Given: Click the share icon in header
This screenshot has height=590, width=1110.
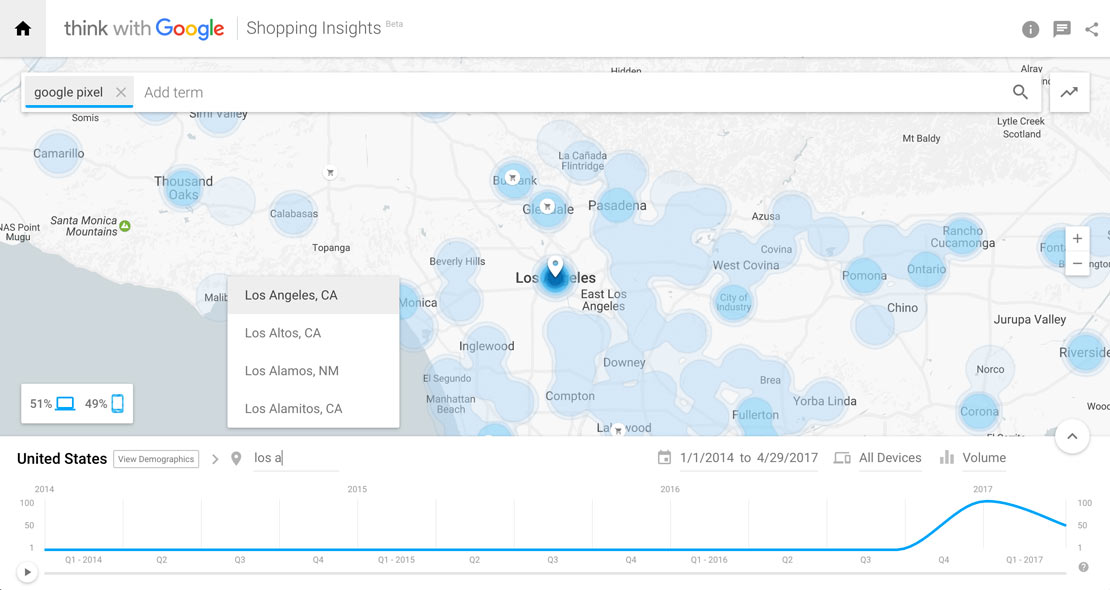Looking at the screenshot, I should [1092, 29].
